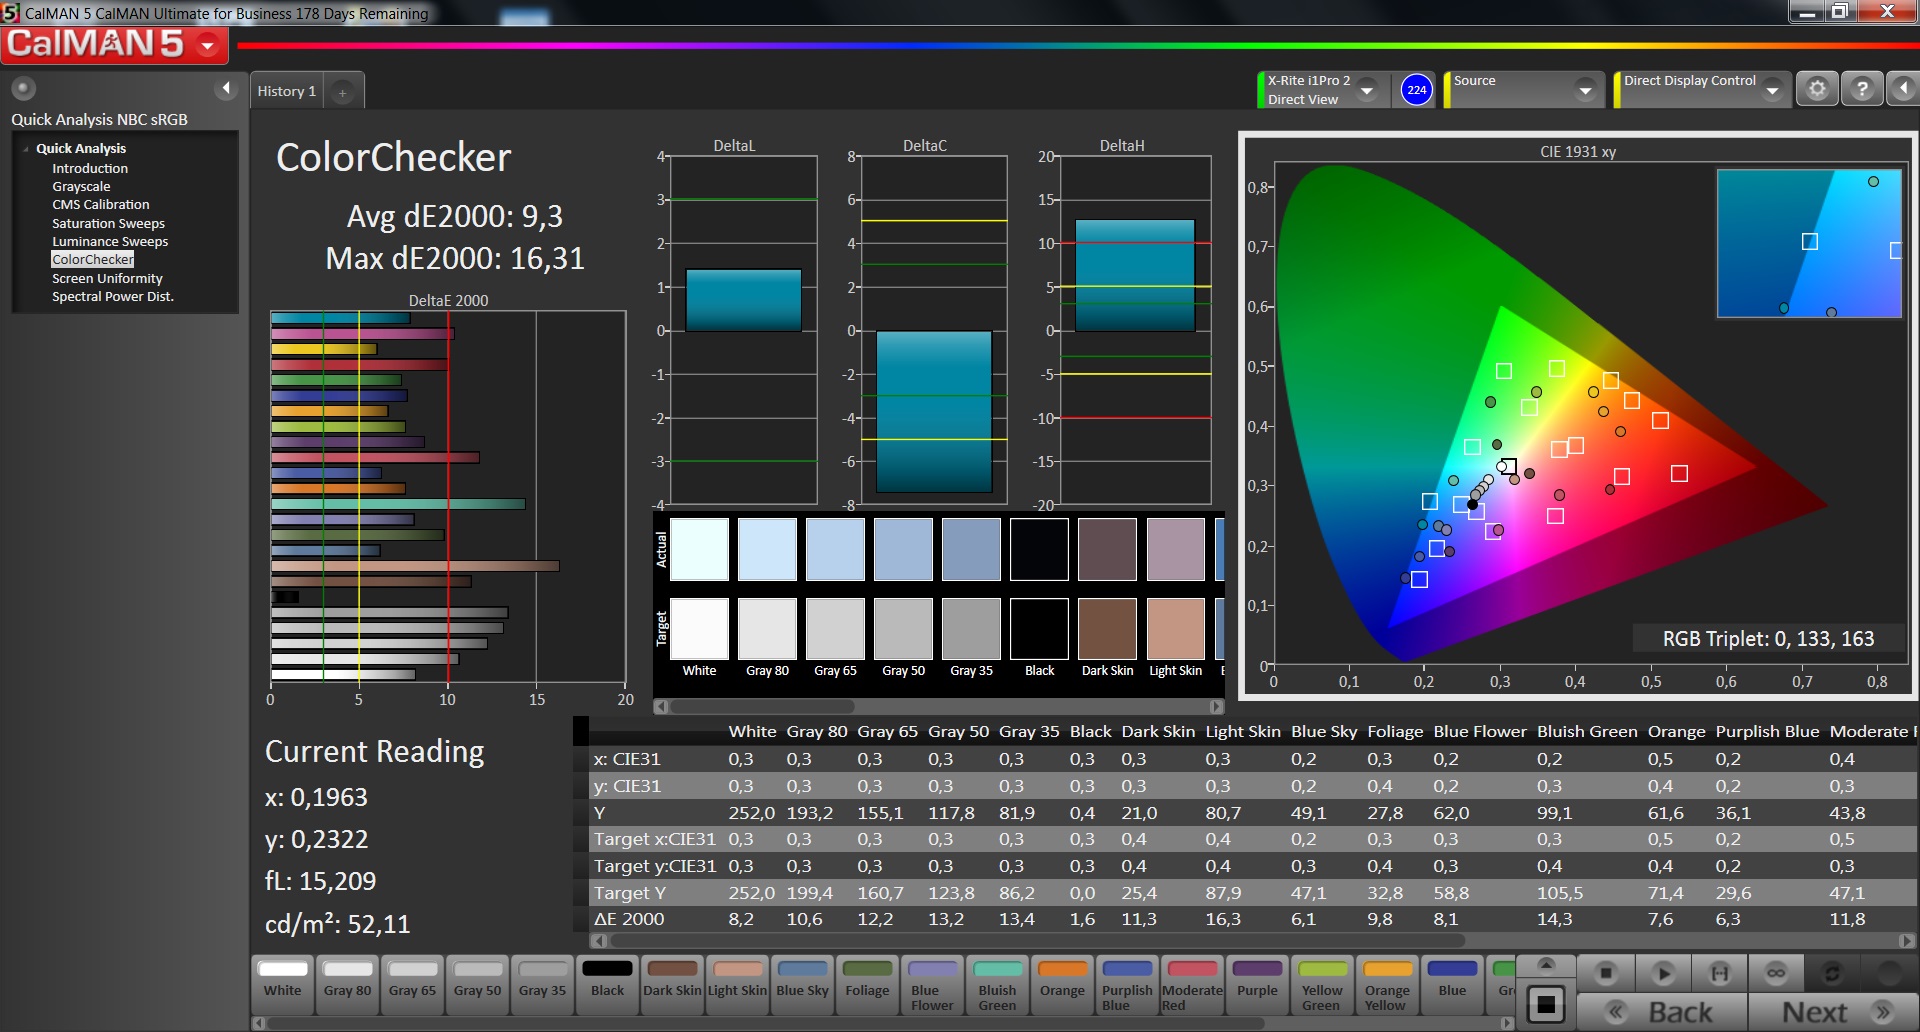
Task: Click the single read bracket icon
Action: point(1719,972)
